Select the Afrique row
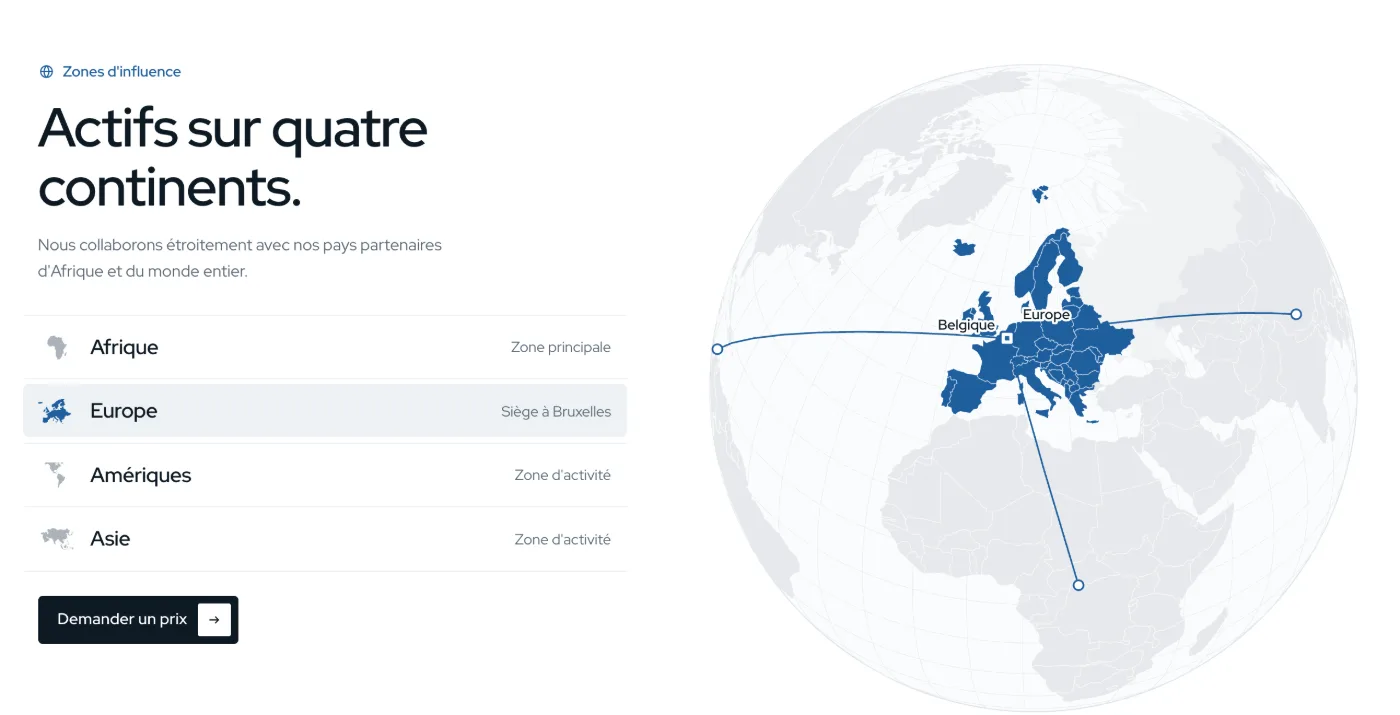Viewport: 1400px width, 715px height. click(325, 347)
